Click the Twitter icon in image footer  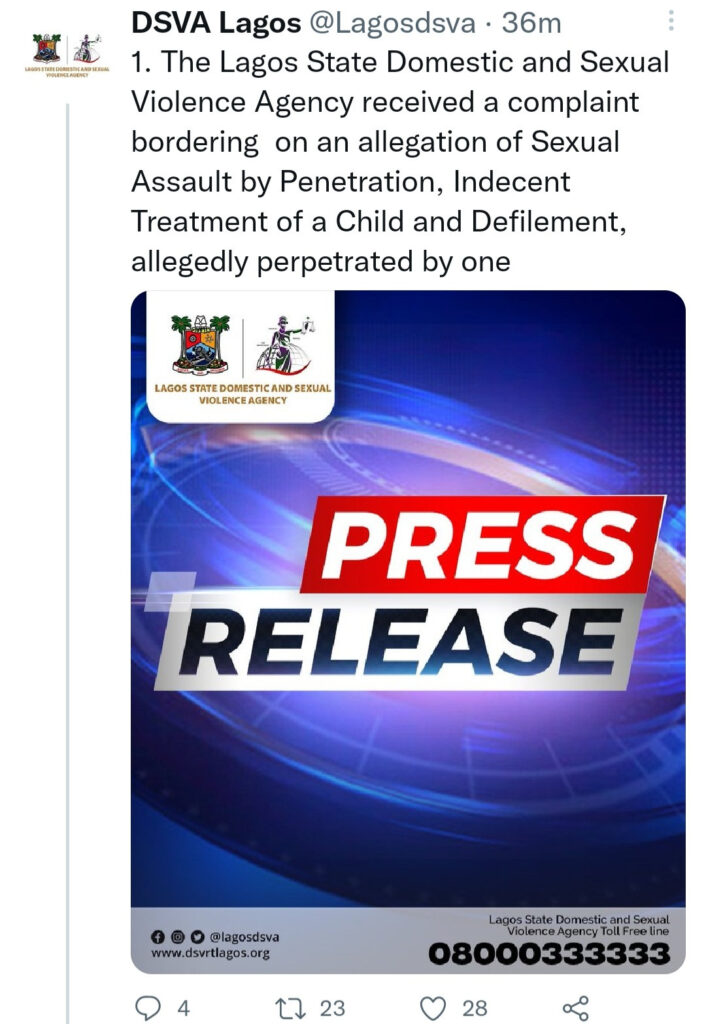pyautogui.click(x=197, y=936)
